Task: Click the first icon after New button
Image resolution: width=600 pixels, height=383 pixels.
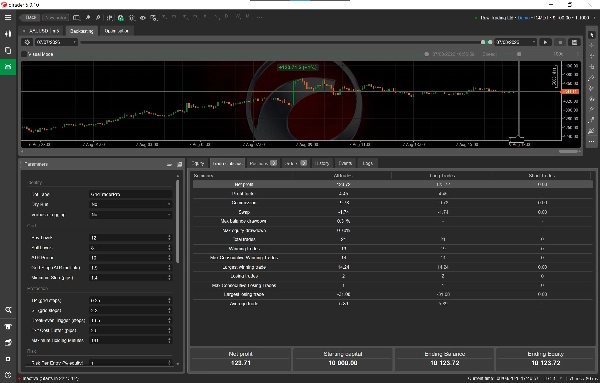Action: [77, 18]
